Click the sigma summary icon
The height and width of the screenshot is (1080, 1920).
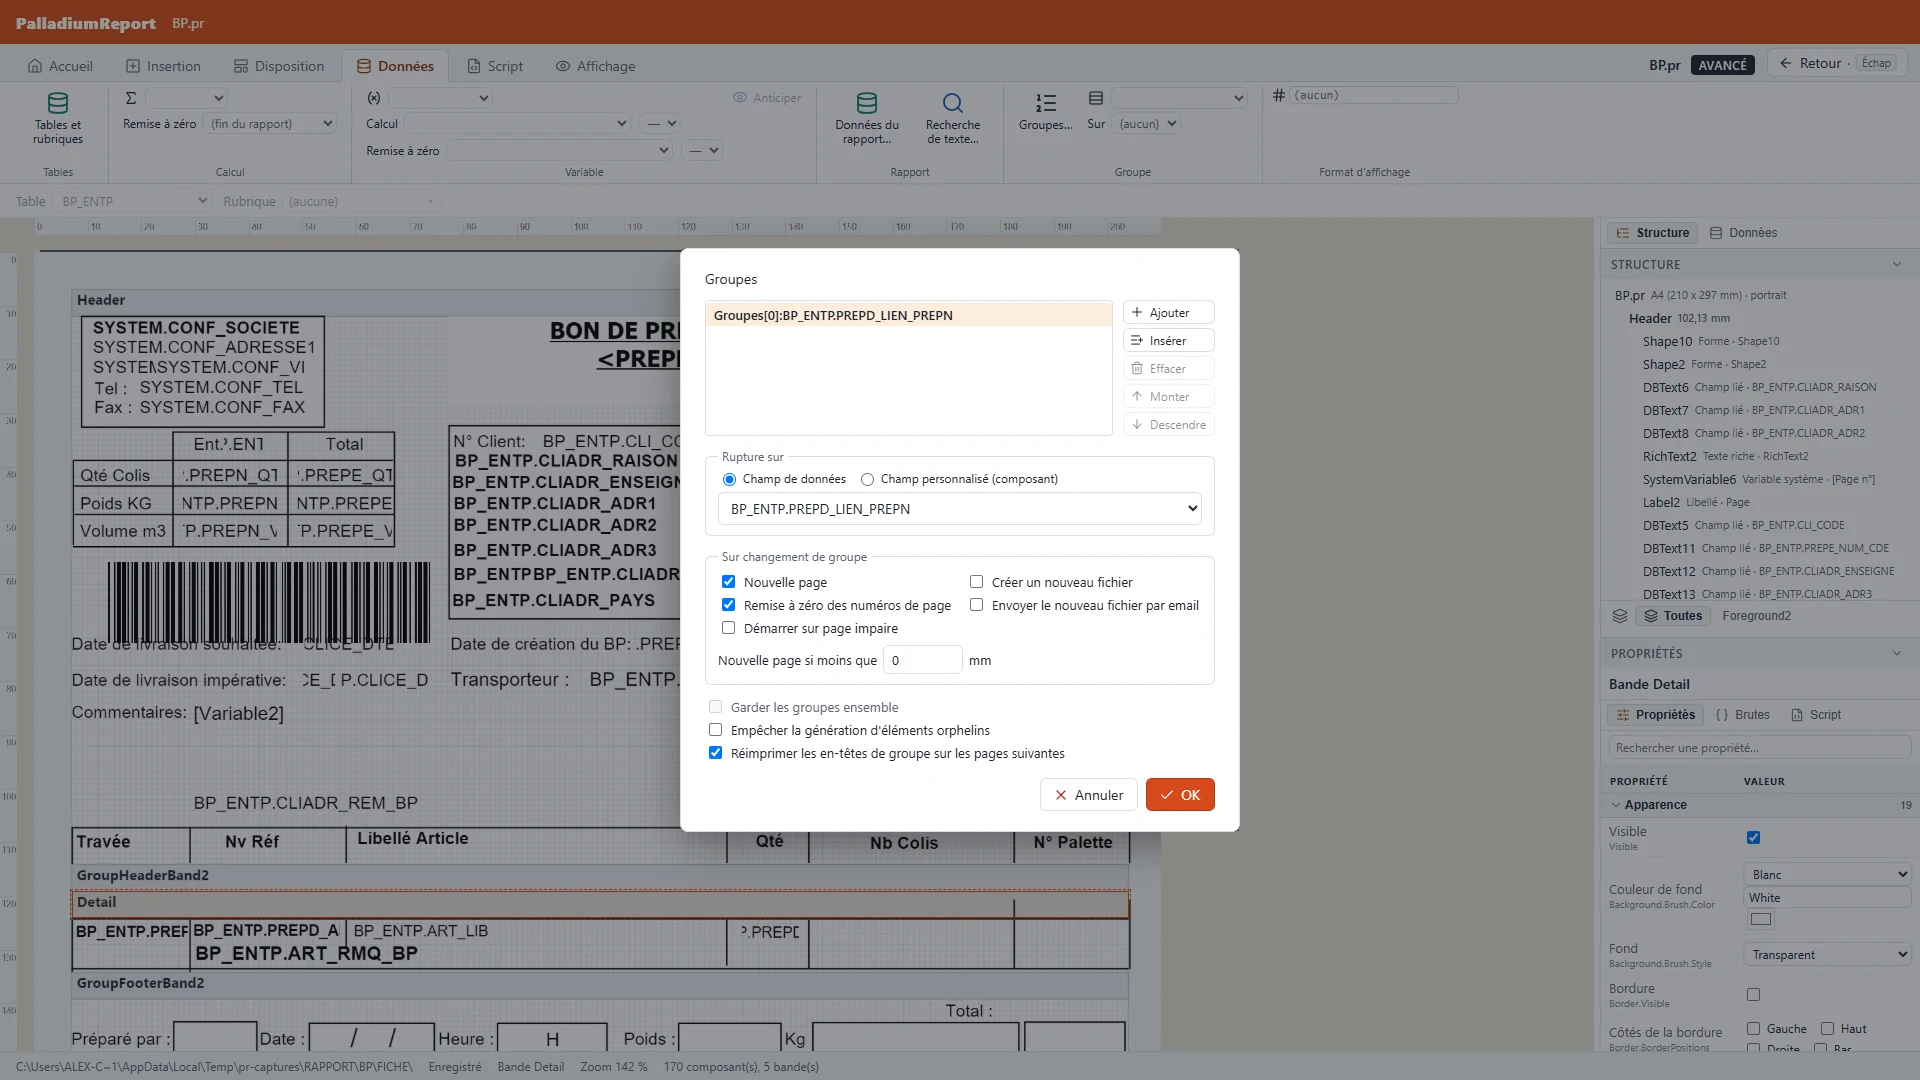coord(131,98)
